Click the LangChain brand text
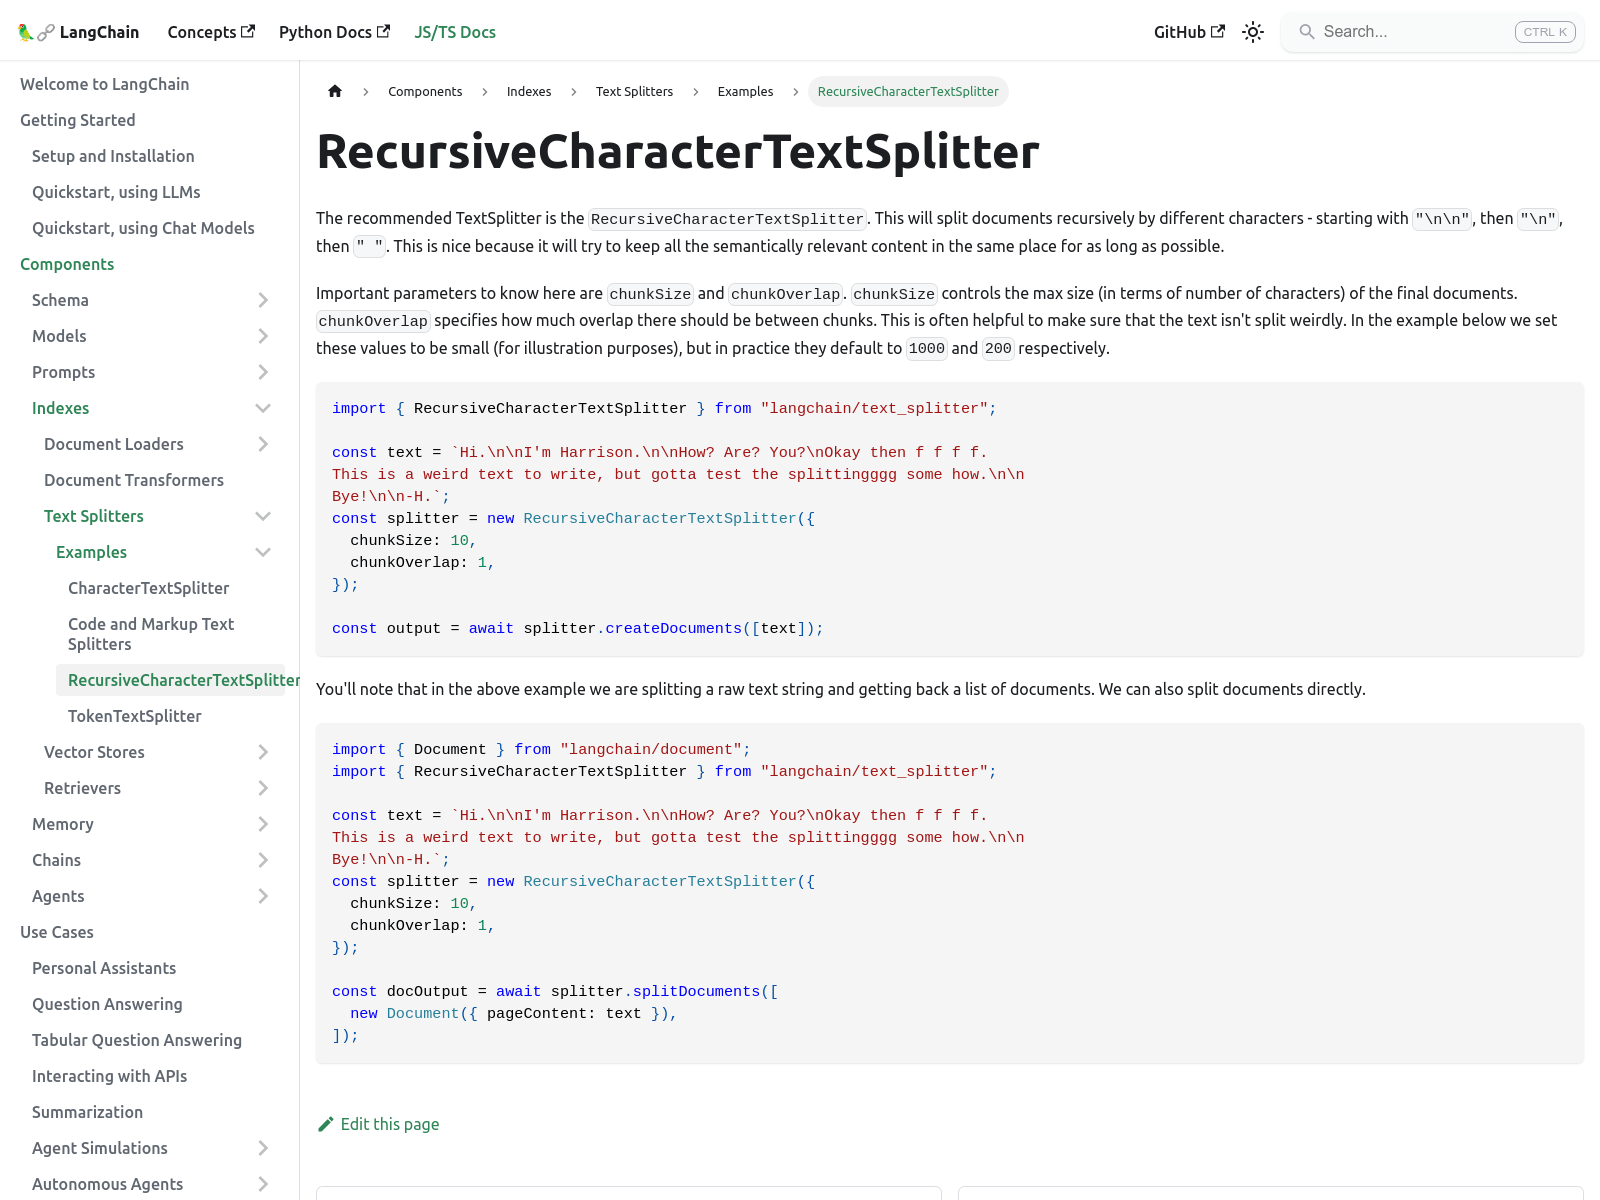1600x1200 pixels. click(x=99, y=32)
